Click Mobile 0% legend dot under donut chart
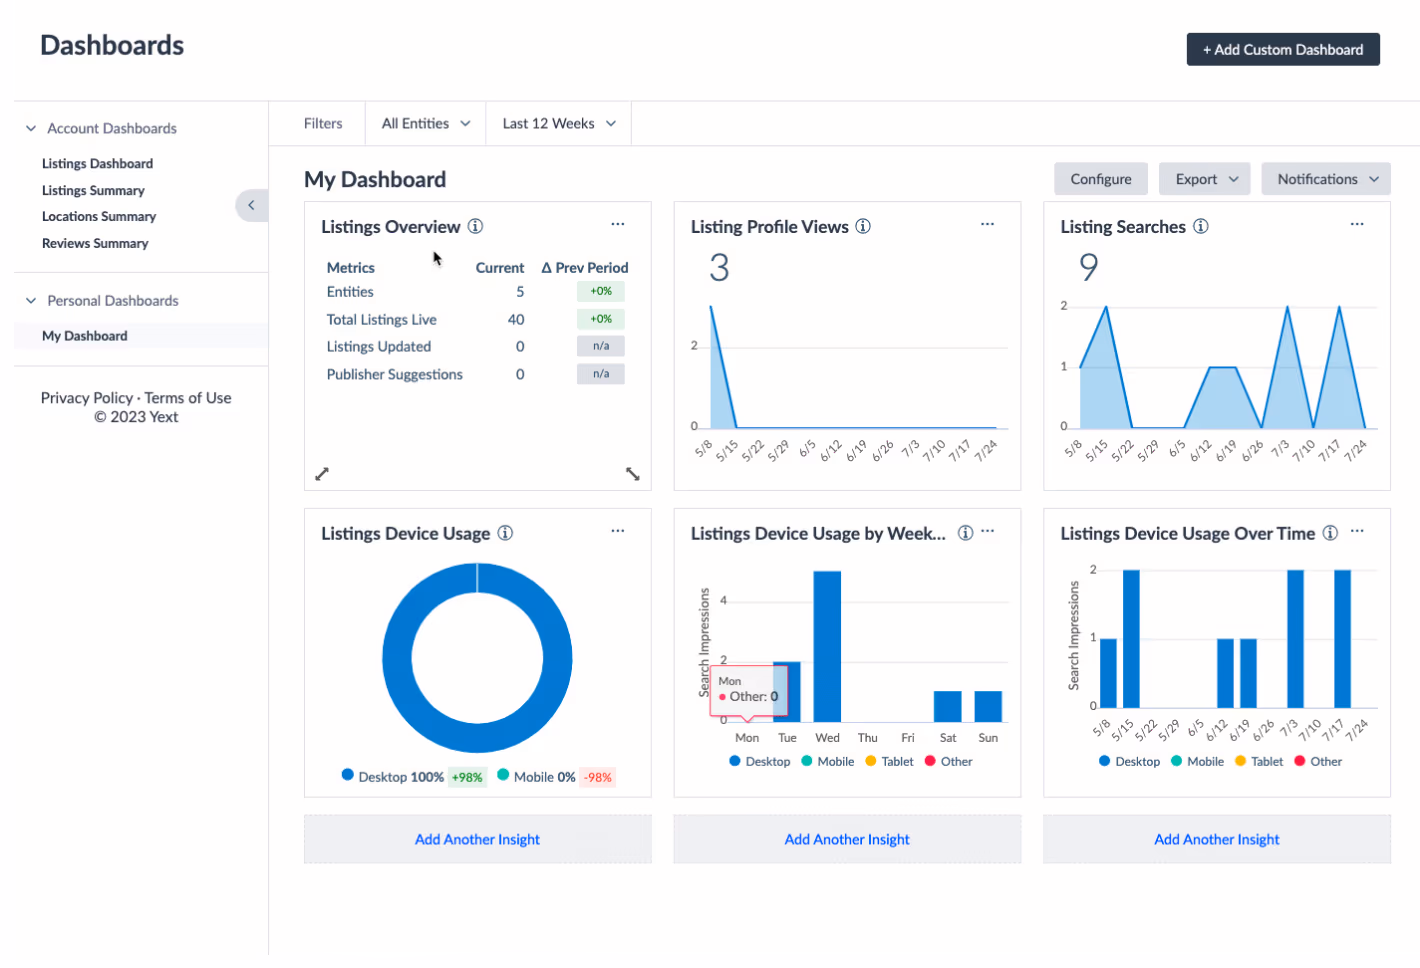 [504, 774]
